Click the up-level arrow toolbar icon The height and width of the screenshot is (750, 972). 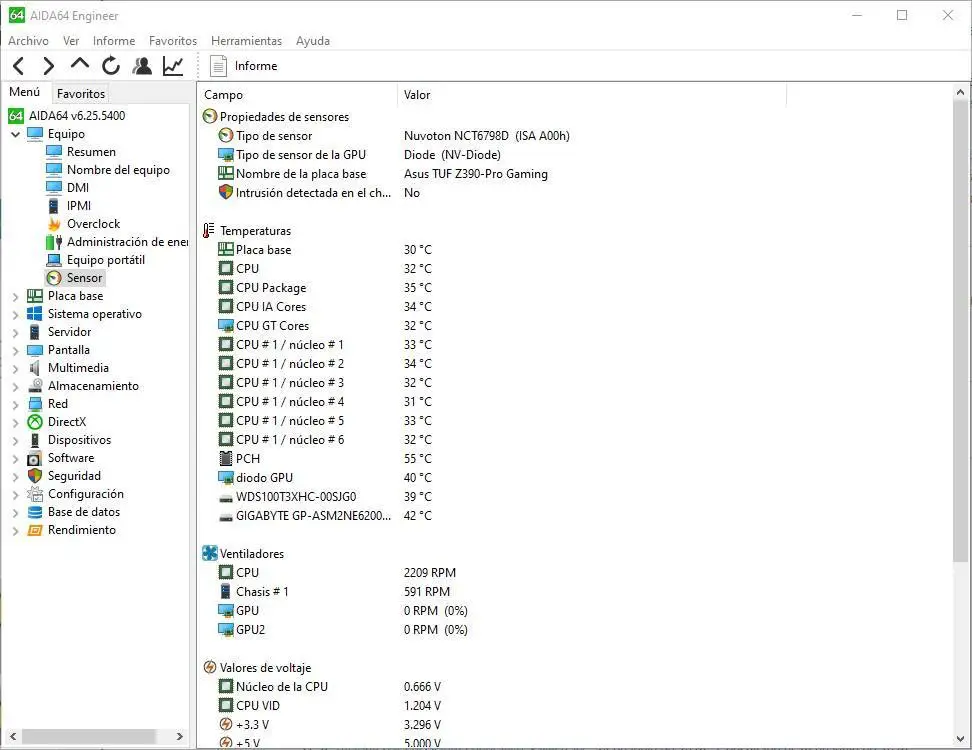[x=79, y=64]
